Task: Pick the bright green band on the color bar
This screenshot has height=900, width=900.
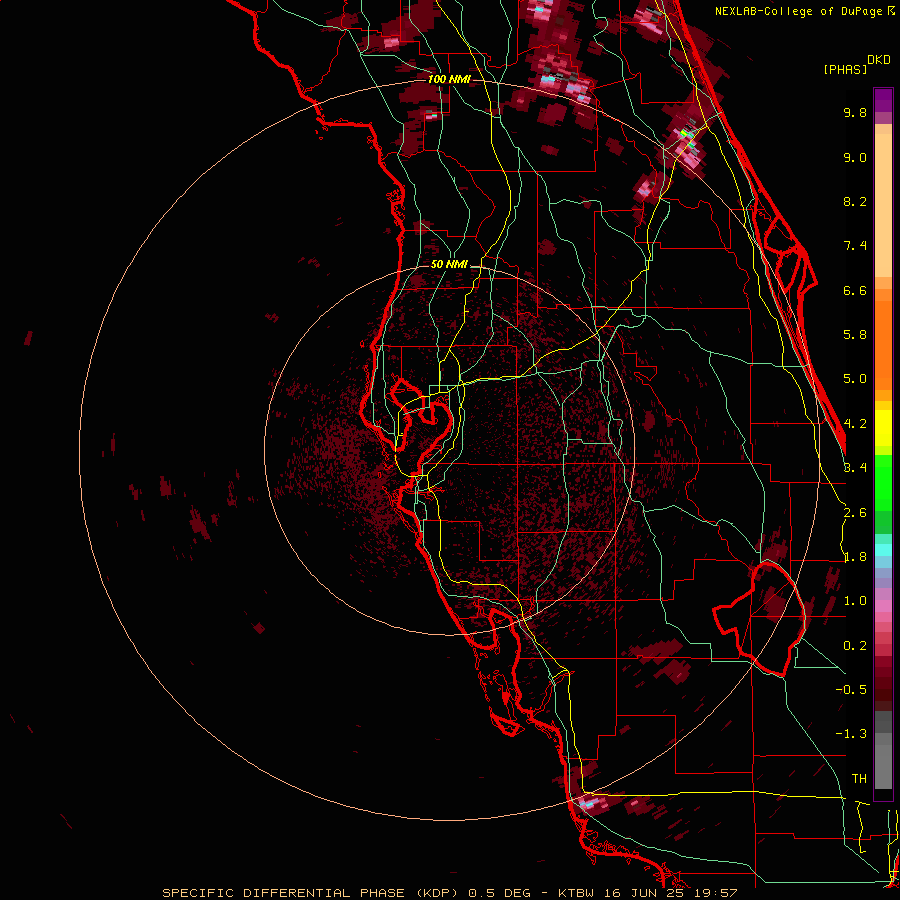Action: click(x=883, y=483)
